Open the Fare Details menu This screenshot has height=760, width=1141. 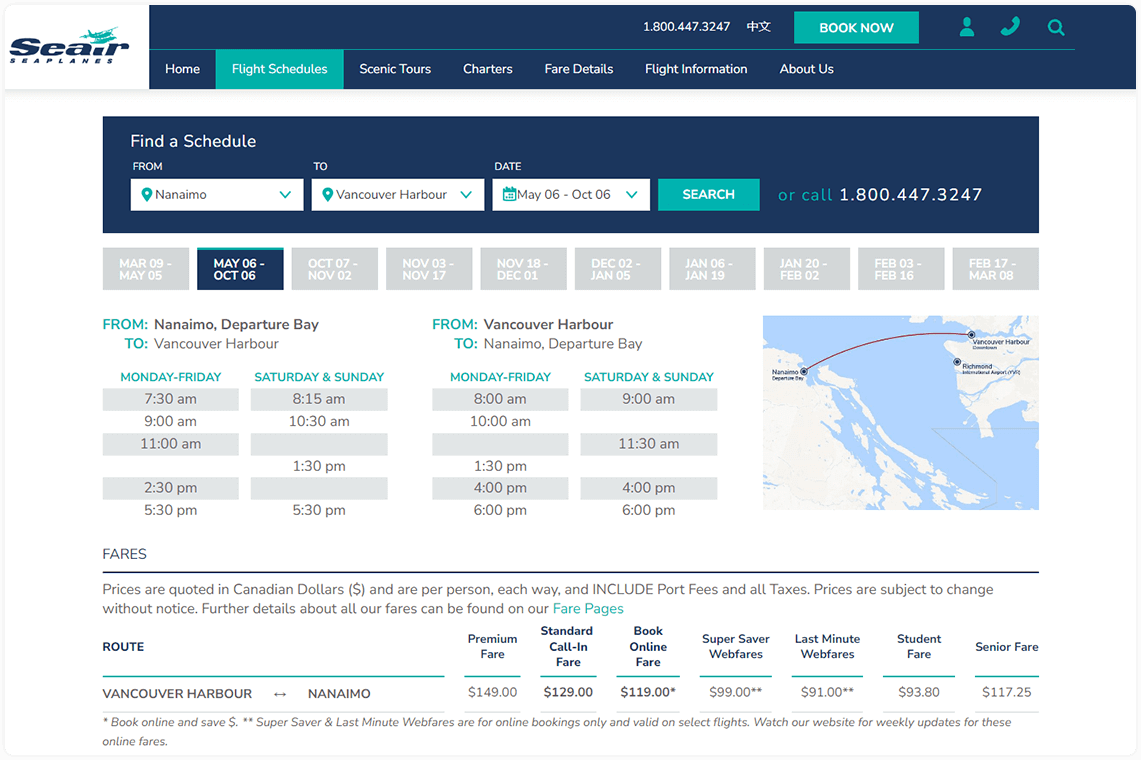(579, 69)
